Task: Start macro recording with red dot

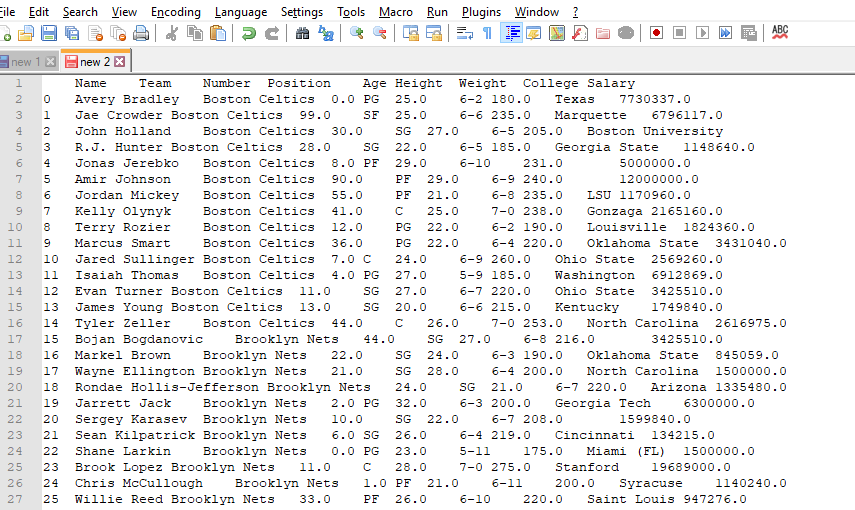Action: [x=657, y=33]
